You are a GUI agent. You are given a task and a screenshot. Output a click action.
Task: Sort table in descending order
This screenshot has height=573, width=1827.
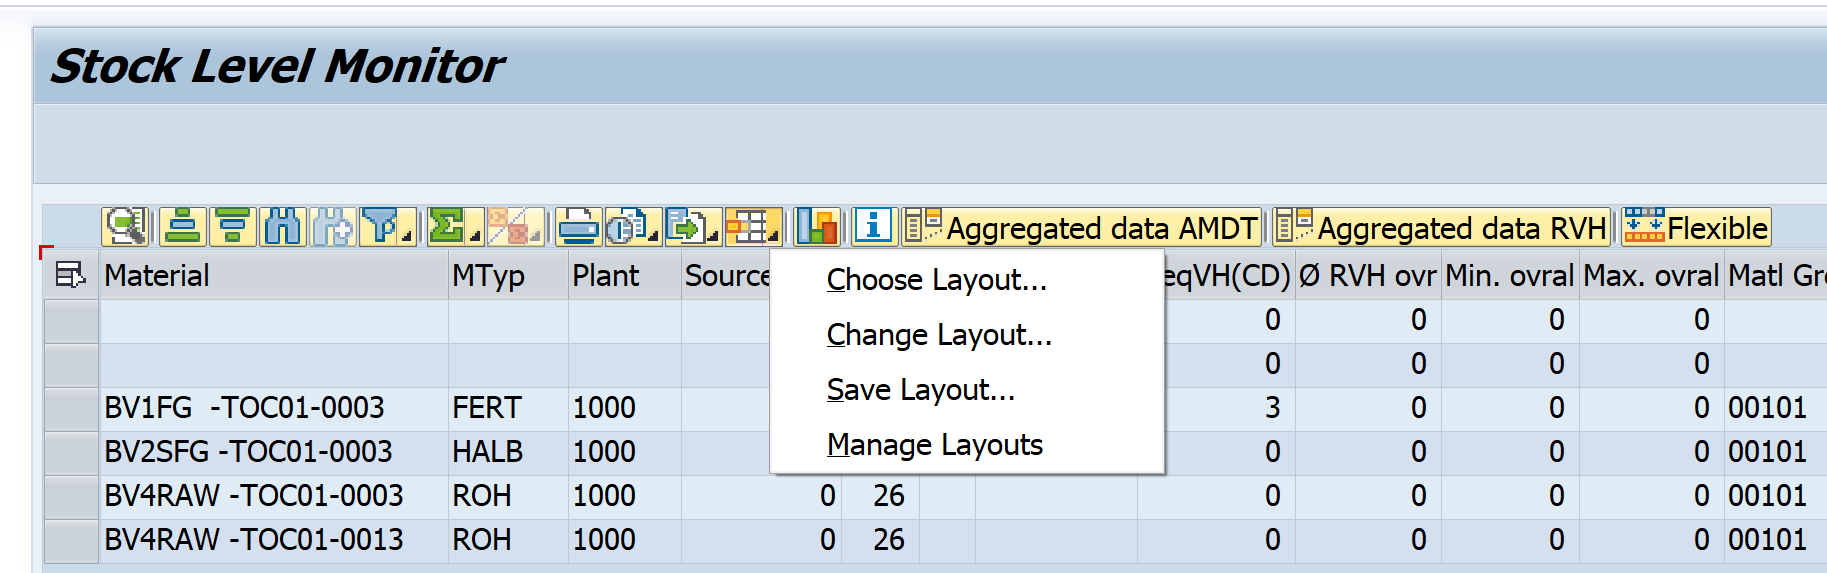point(233,227)
